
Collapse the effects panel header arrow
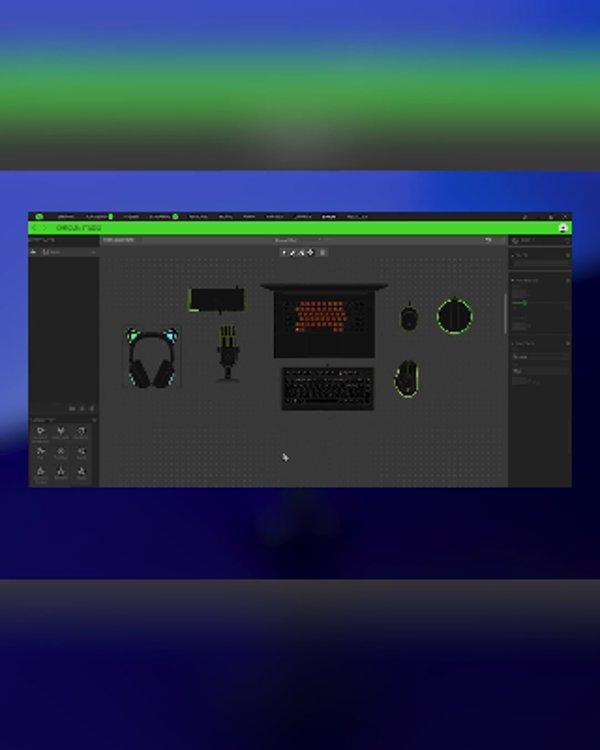(x=94, y=420)
